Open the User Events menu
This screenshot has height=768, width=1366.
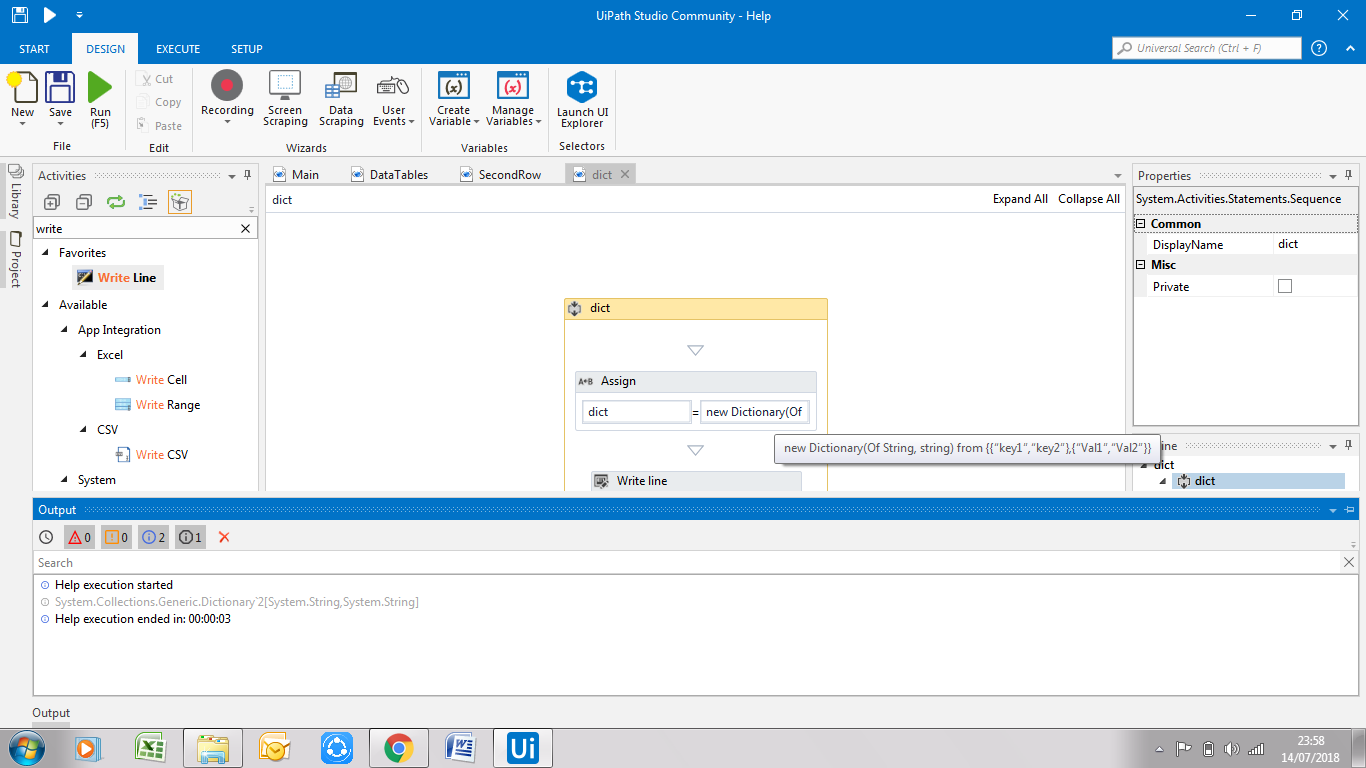(393, 99)
